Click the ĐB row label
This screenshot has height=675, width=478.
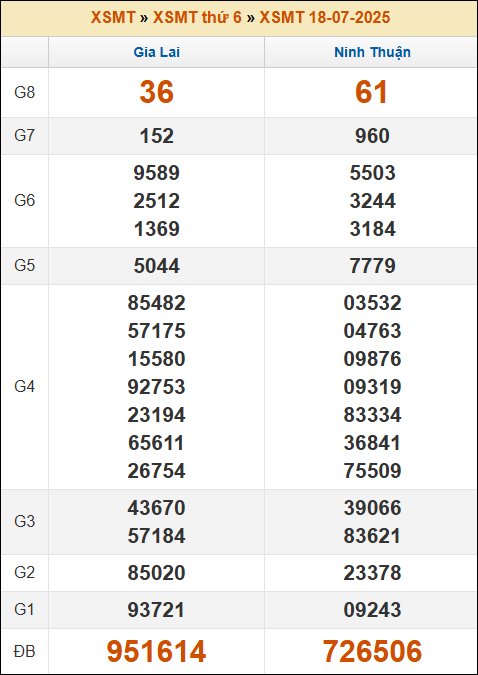coord(24,651)
